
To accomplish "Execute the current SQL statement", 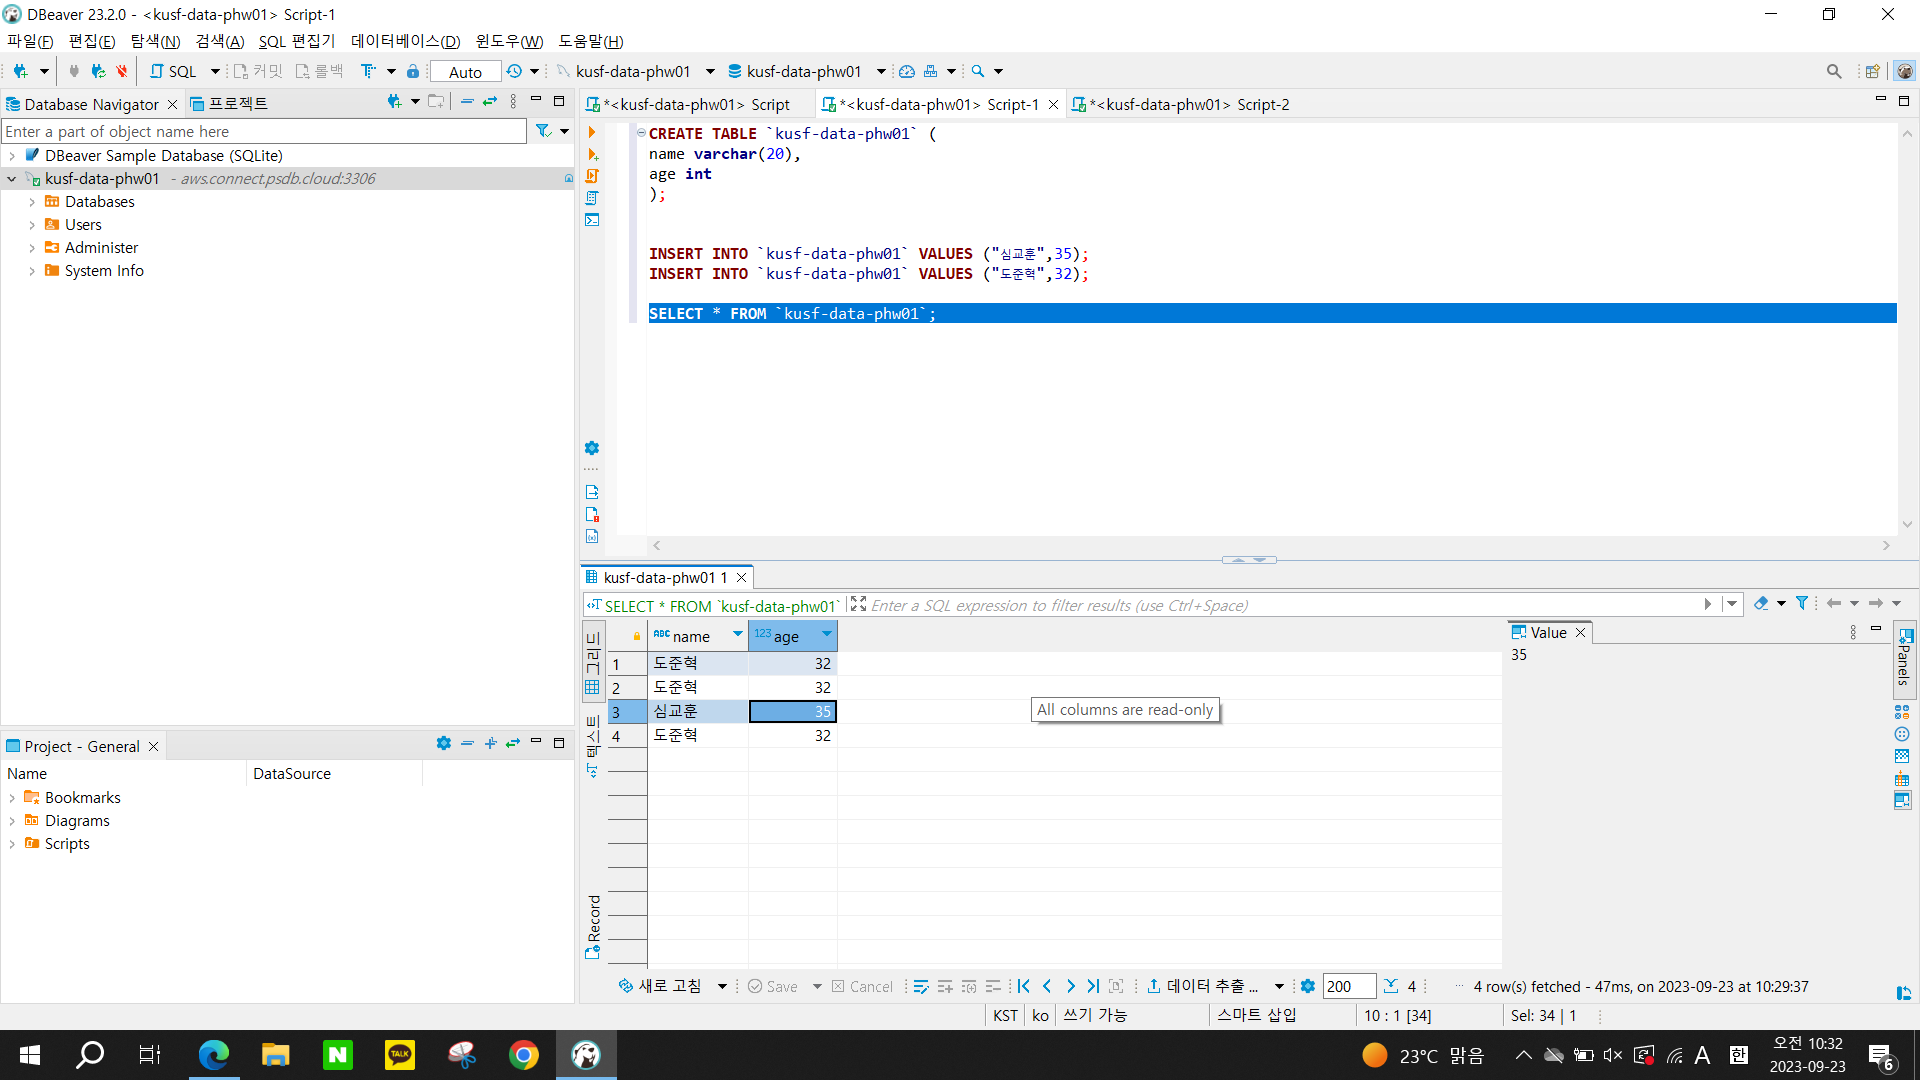I will (x=593, y=132).
